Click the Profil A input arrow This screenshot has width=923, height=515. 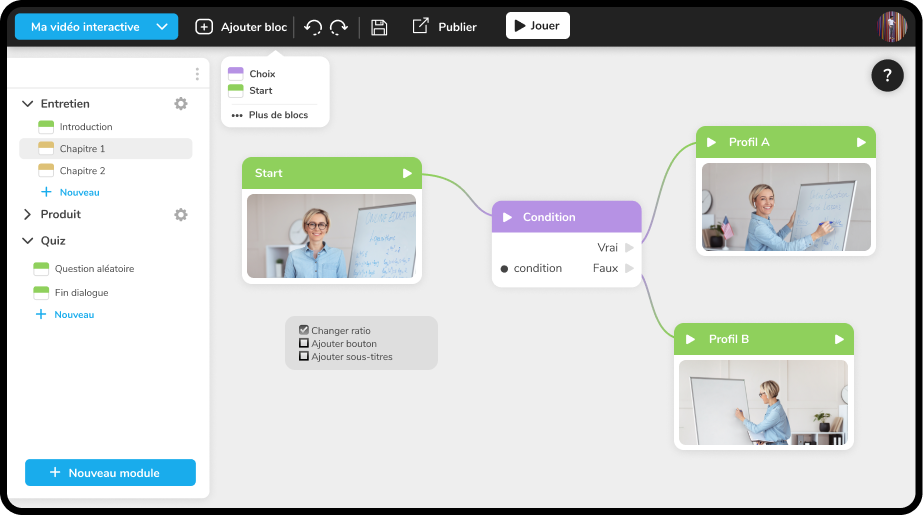click(711, 142)
